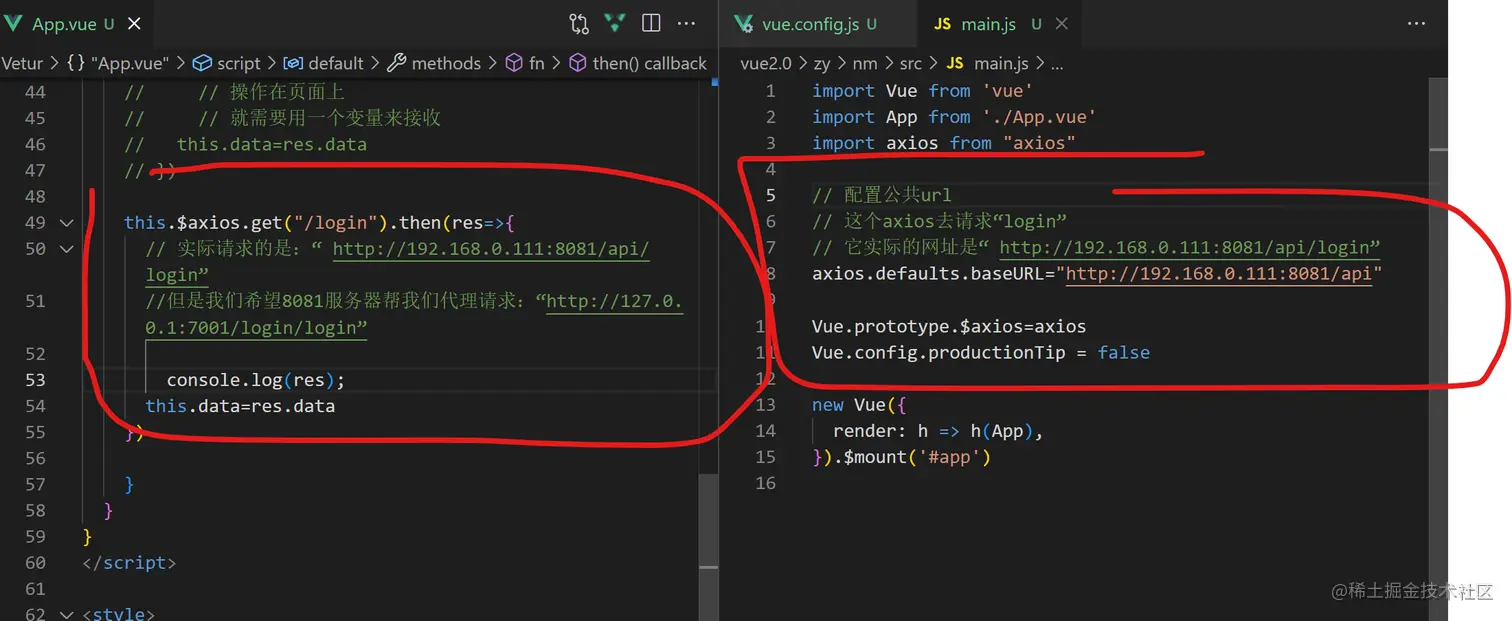
Task: Collapse the style block fold at line 62
Action: point(67,614)
